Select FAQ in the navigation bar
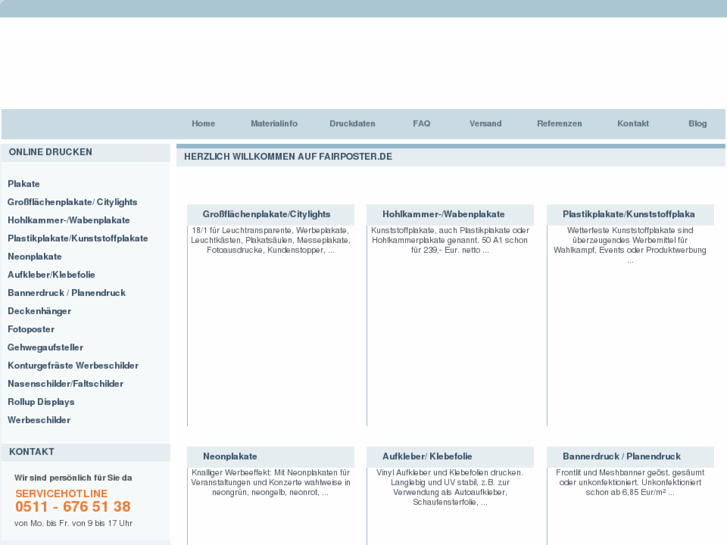This screenshot has height=545, width=727. 421,124
